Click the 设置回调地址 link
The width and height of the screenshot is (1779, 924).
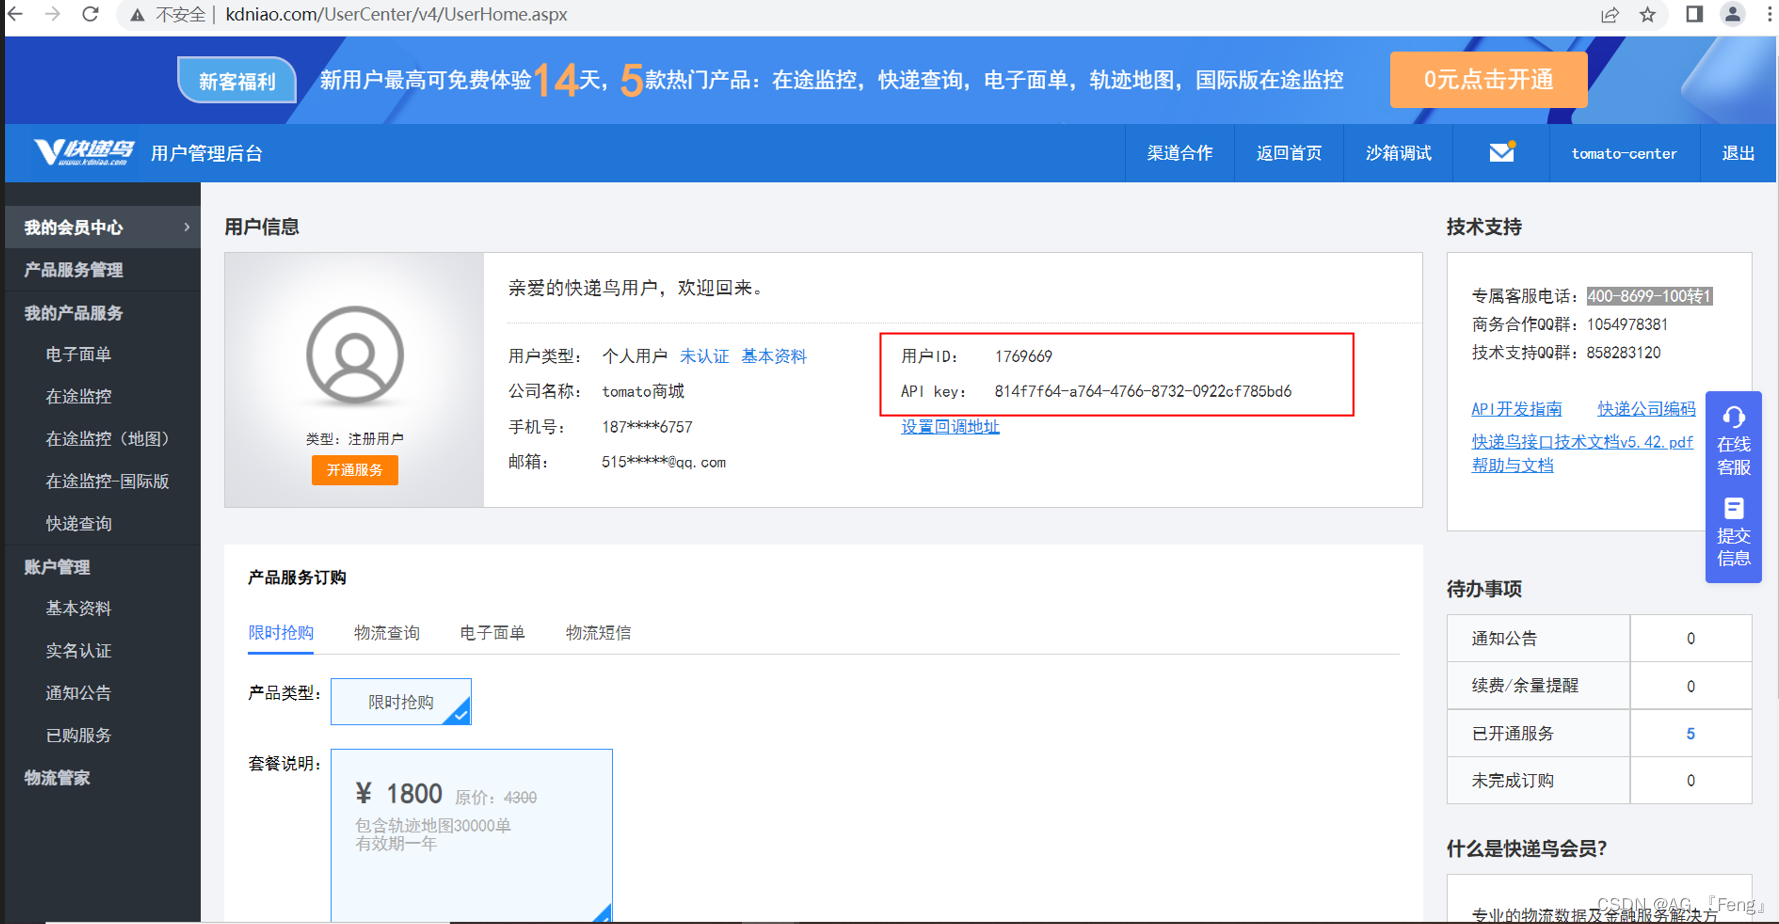950,427
